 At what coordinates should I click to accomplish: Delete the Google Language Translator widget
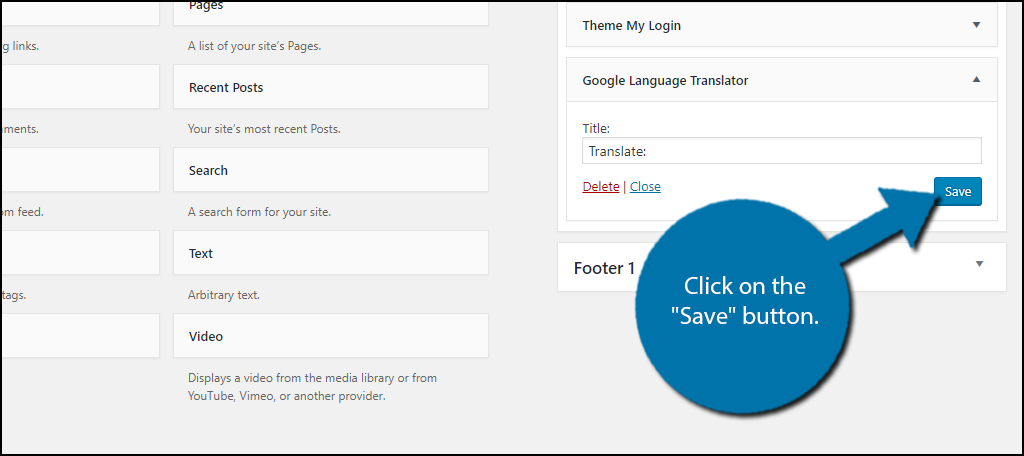click(x=601, y=187)
